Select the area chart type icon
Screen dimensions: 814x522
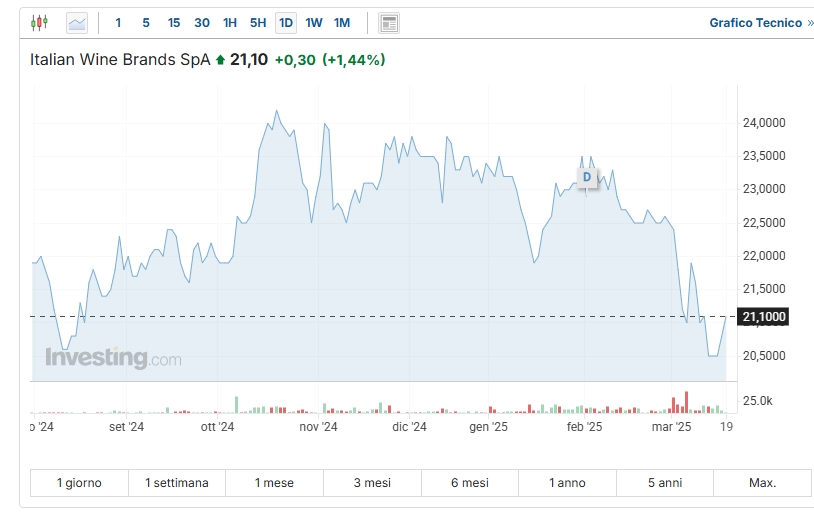click(77, 23)
